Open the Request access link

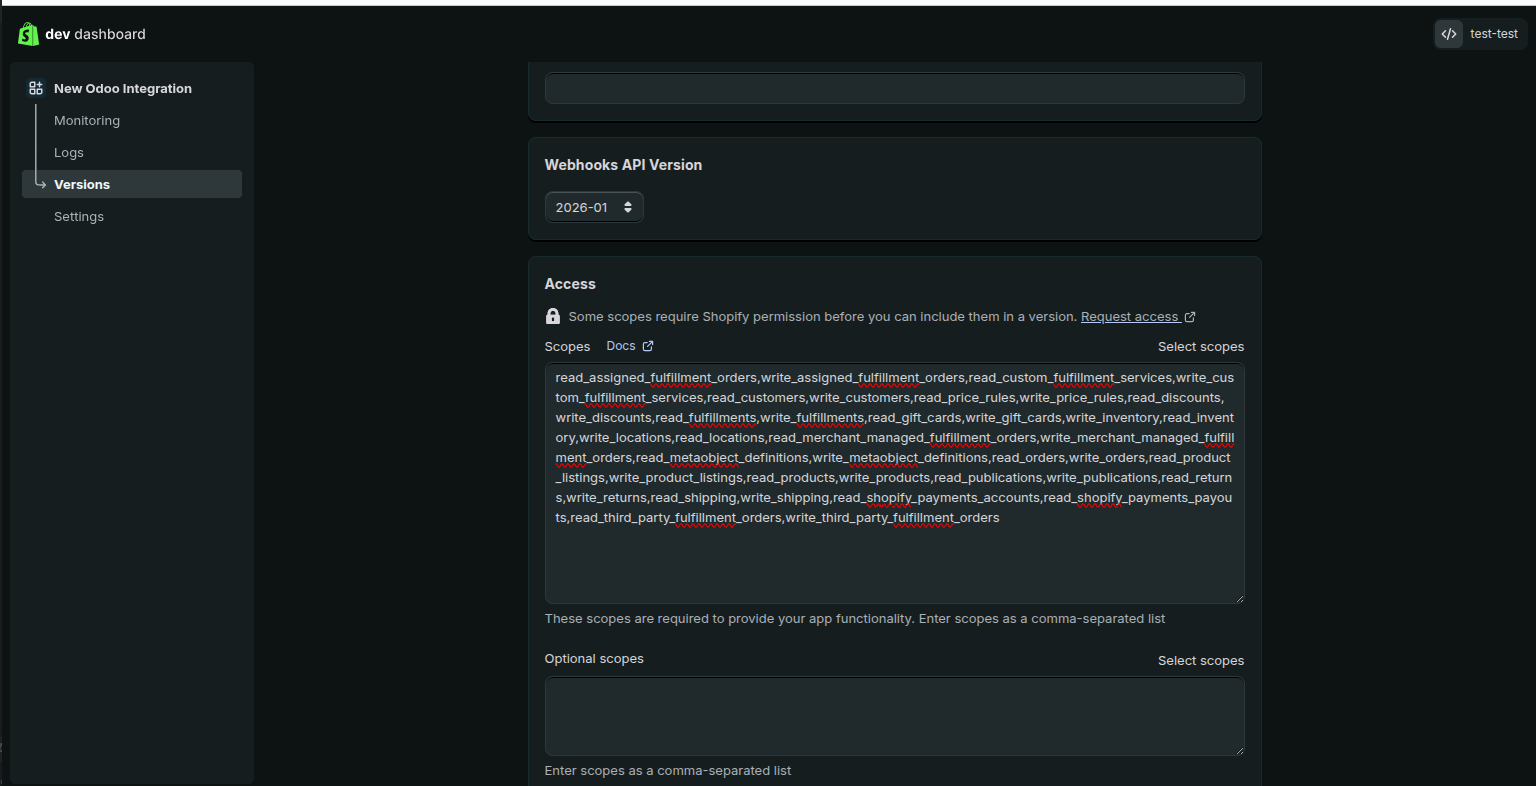pyautogui.click(x=1128, y=316)
